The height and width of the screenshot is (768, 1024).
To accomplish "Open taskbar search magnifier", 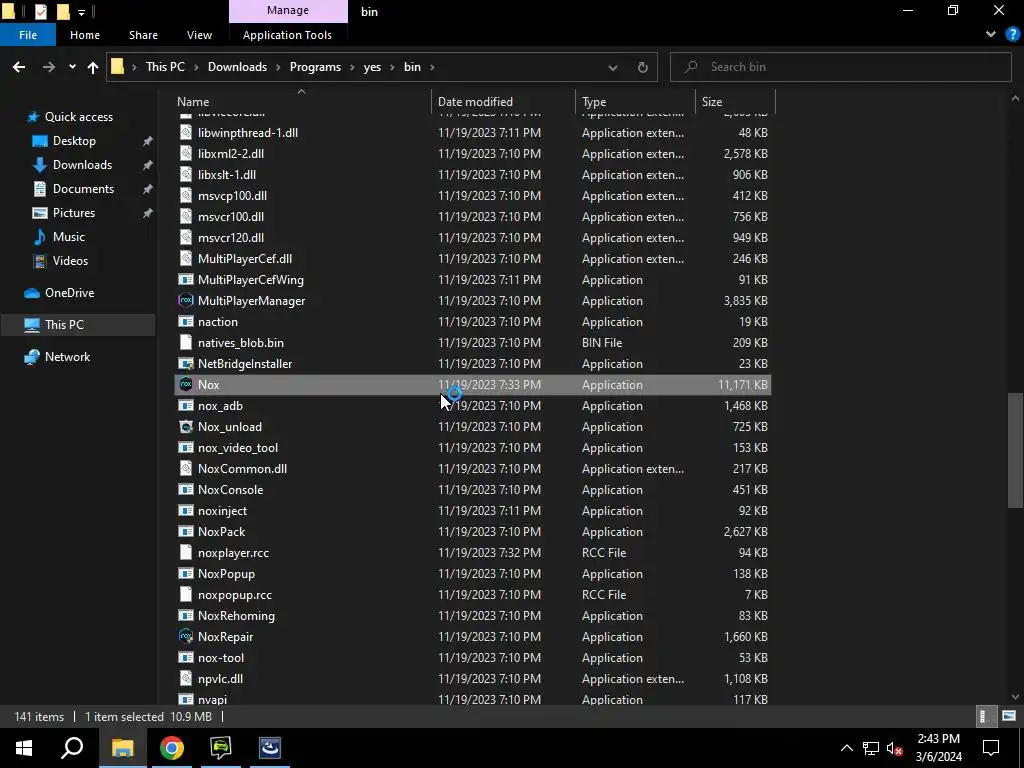I will point(72,748).
